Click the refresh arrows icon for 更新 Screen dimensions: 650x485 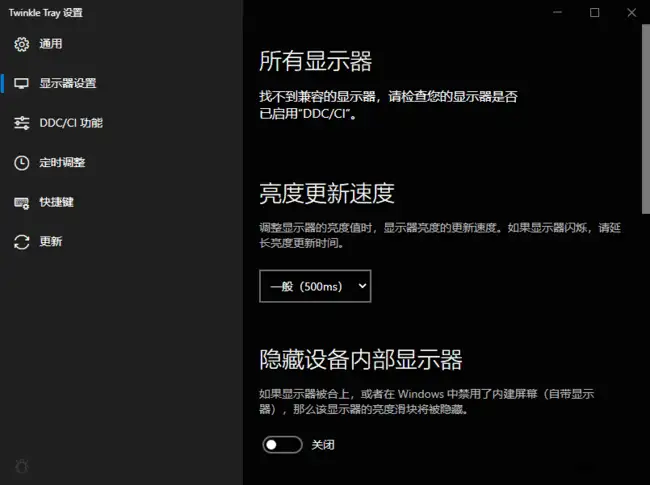(22, 242)
